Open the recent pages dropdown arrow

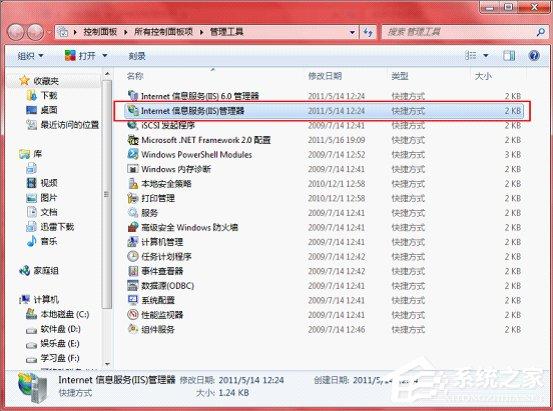(x=49, y=32)
